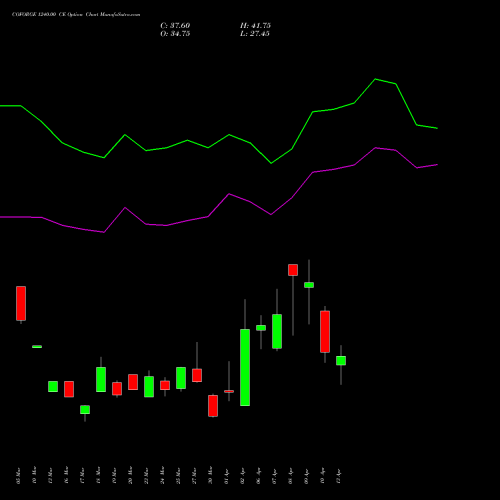Select the 08 Apr date label
The height and width of the screenshot is (500, 500).
click(x=290, y=476)
